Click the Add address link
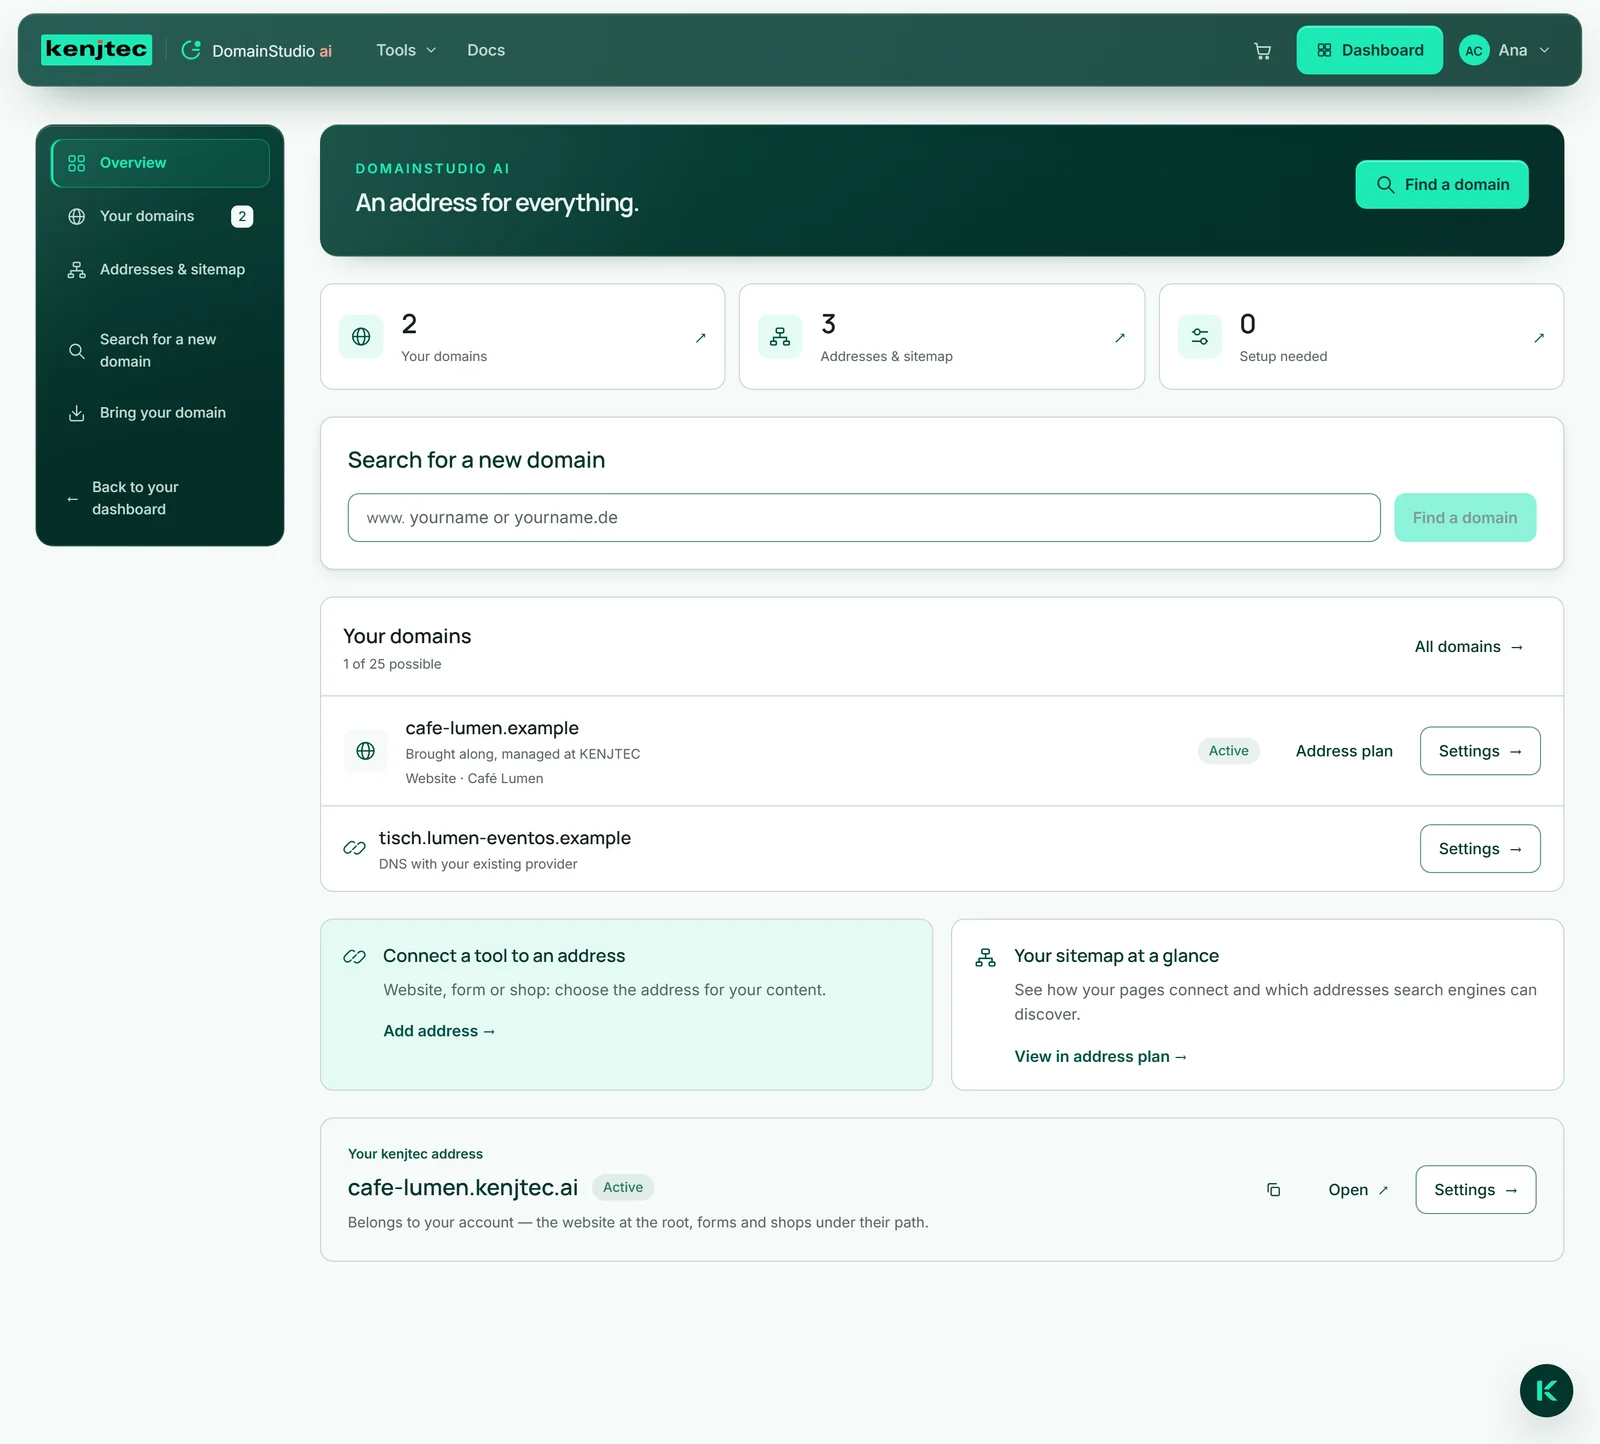This screenshot has height=1444, width=1600. [439, 1031]
